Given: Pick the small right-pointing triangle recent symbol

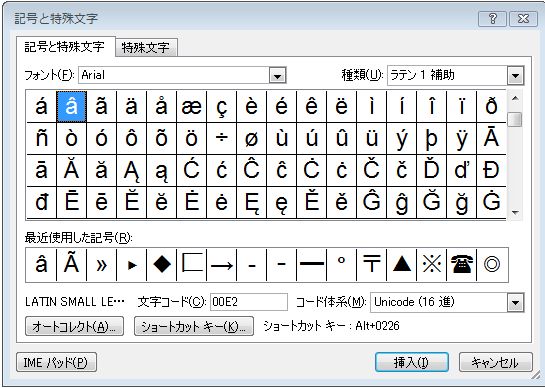Looking at the screenshot, I should (132, 265).
